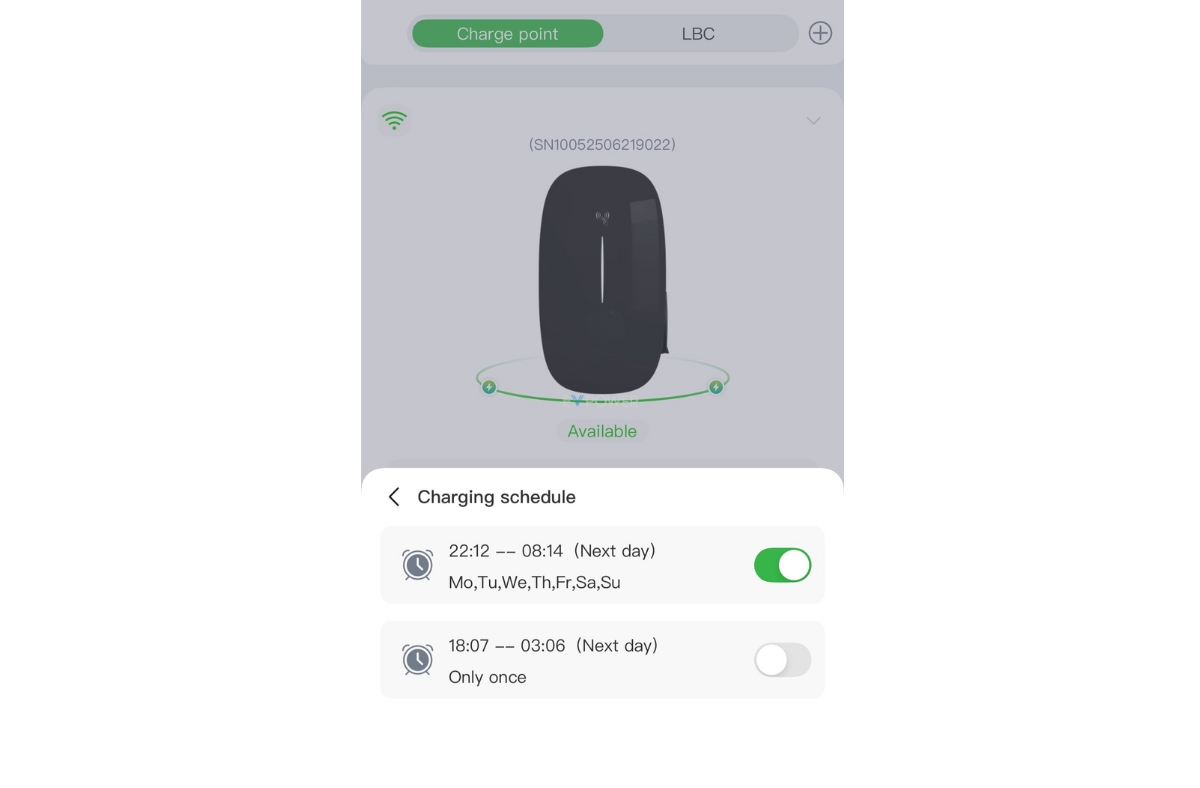Tap the serial number SN10052506219022
This screenshot has height=788, width=1200.
602,145
